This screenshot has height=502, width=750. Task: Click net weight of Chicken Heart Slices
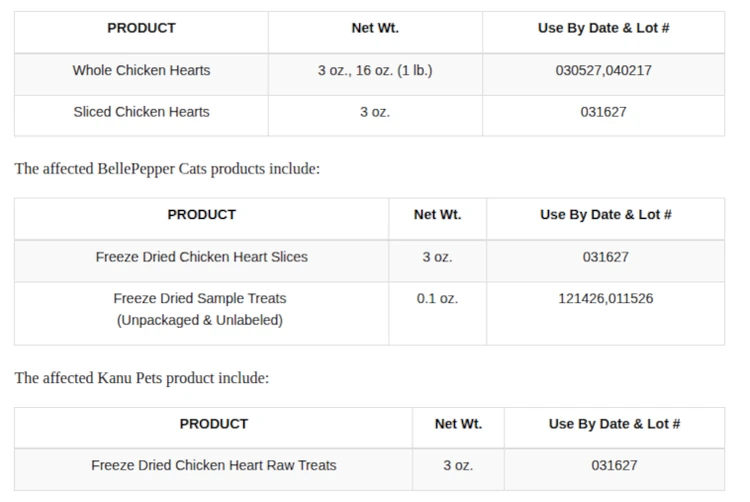437,257
